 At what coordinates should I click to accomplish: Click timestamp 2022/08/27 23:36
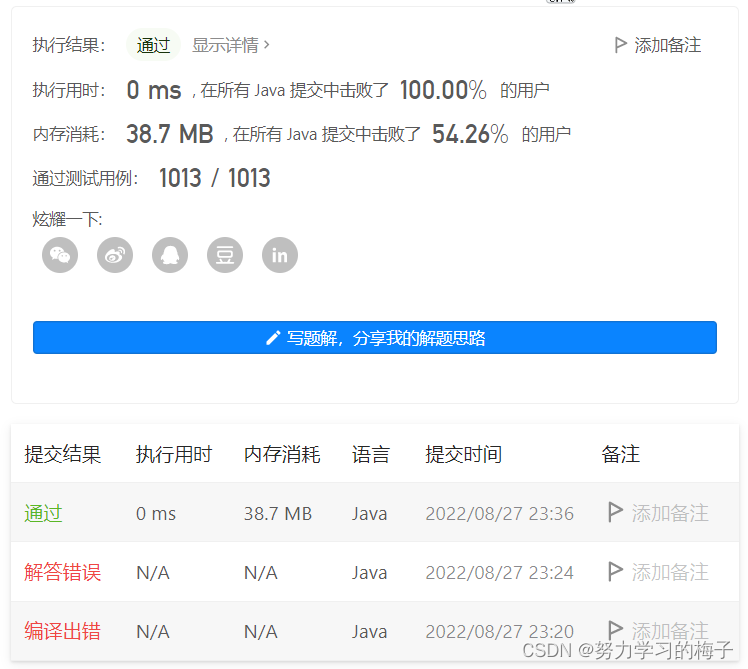tap(499, 514)
